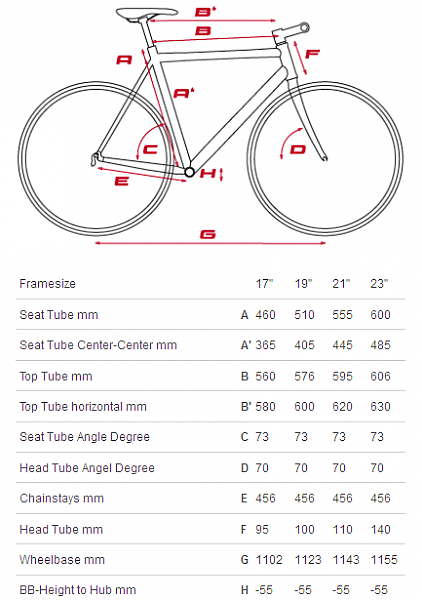The height and width of the screenshot is (600, 422).
Task: Click the BB-Height to Hub mm label
Action: (78, 590)
